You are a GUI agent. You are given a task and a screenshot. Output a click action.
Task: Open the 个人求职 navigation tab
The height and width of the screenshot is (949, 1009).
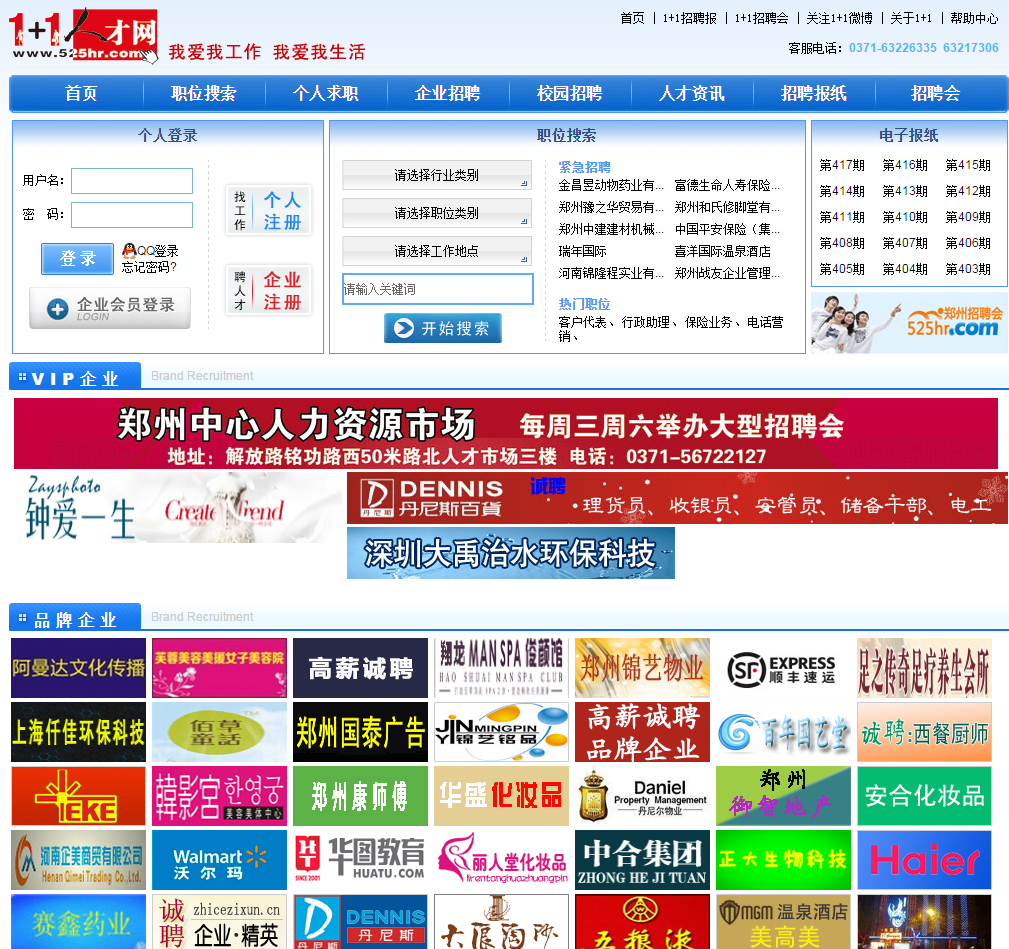[x=326, y=93]
